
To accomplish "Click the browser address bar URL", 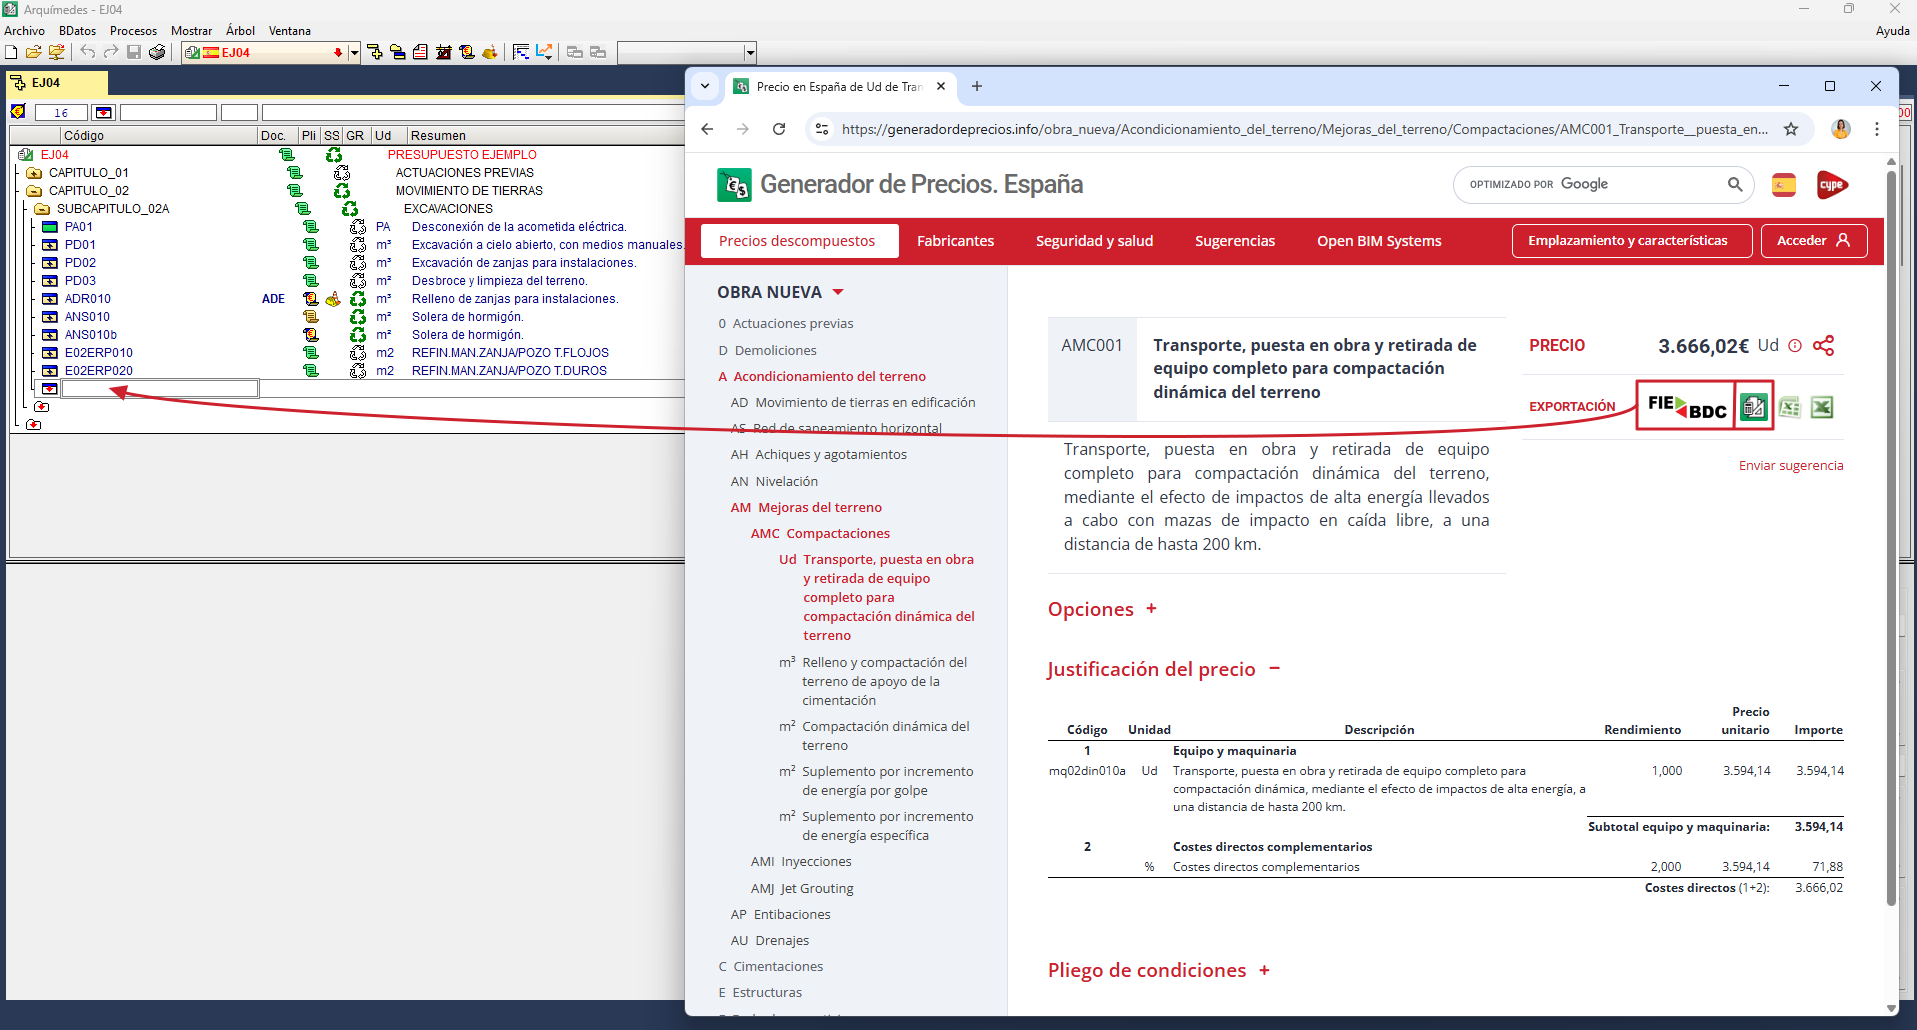I will click(1305, 129).
